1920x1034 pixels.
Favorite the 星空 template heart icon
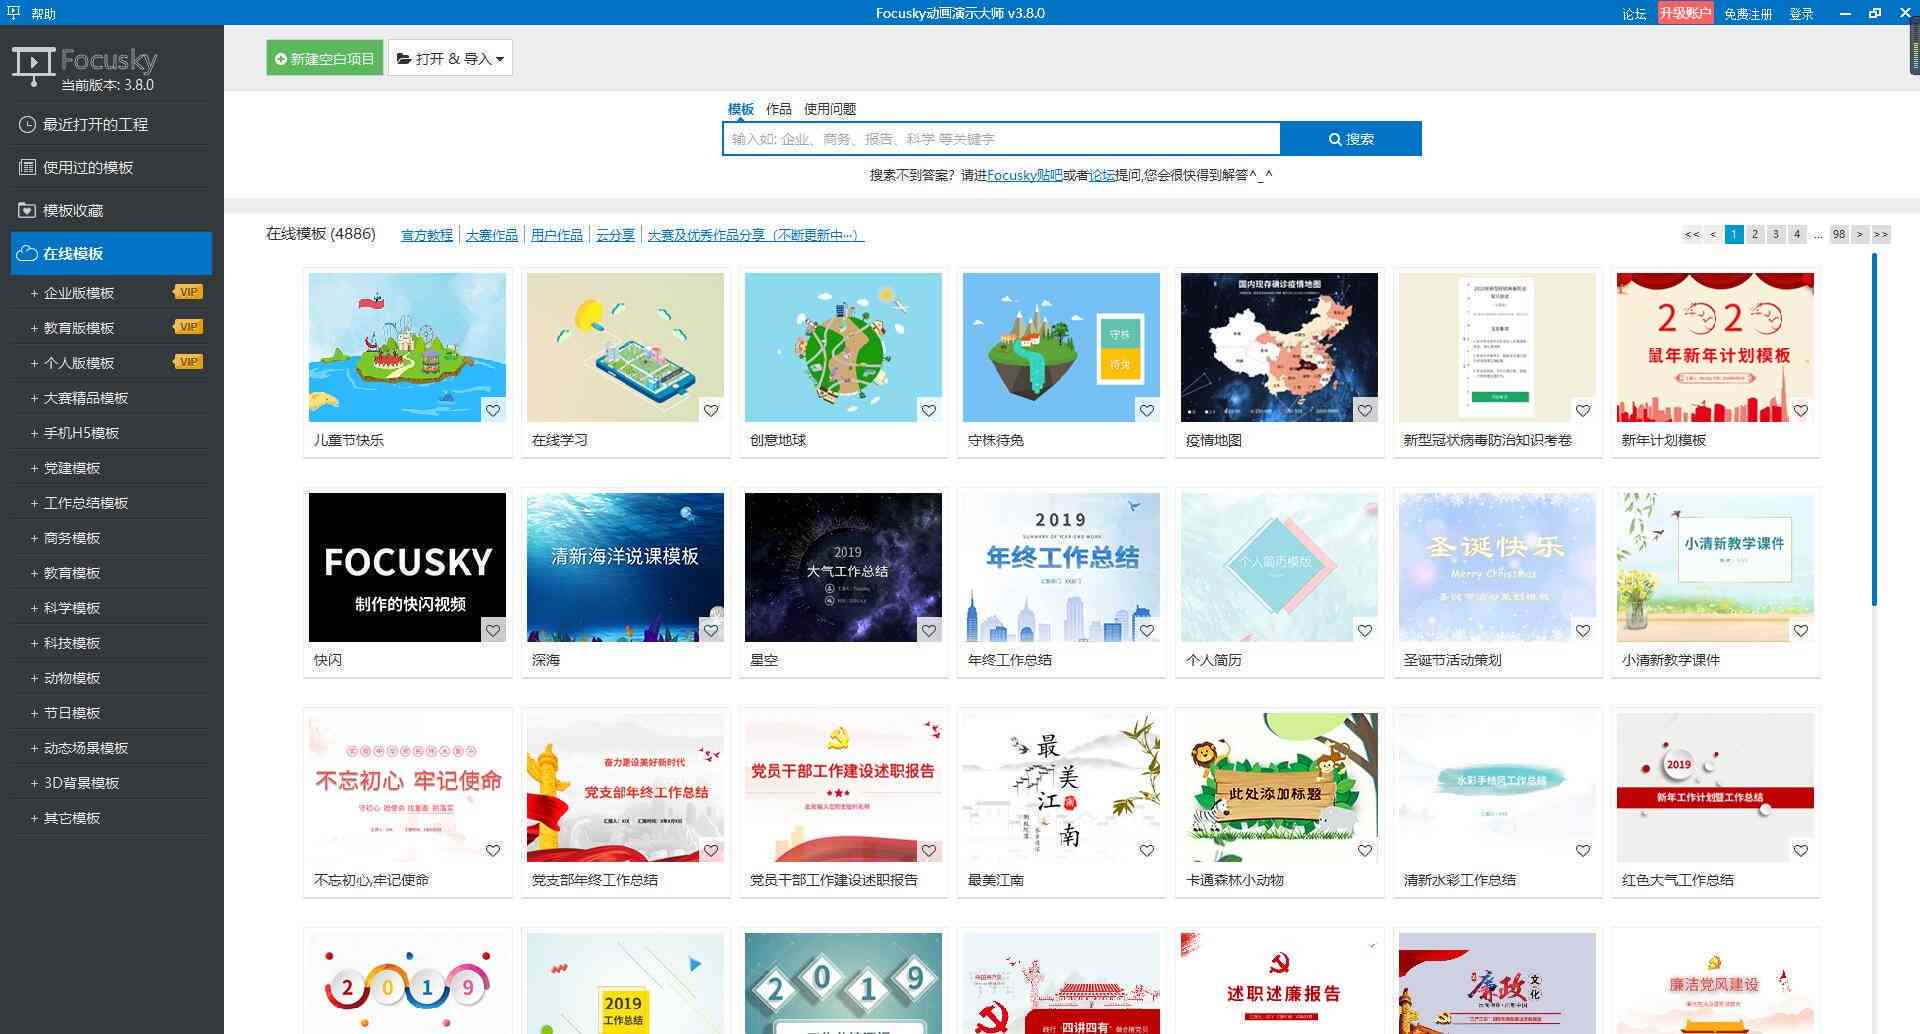coord(929,630)
